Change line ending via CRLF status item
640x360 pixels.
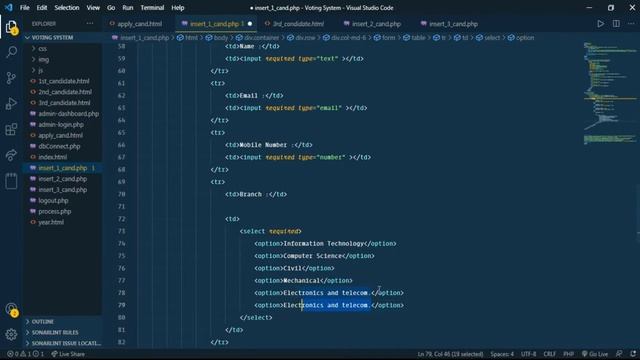point(549,354)
